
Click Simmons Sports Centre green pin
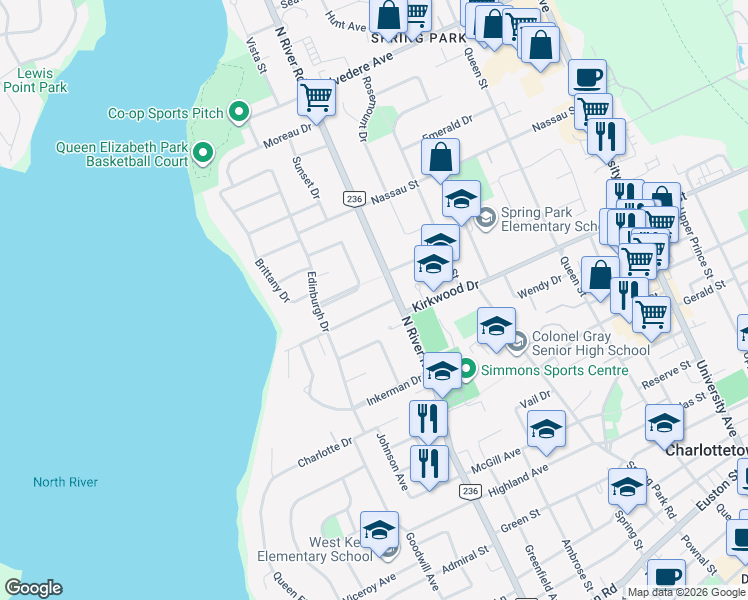467,370
